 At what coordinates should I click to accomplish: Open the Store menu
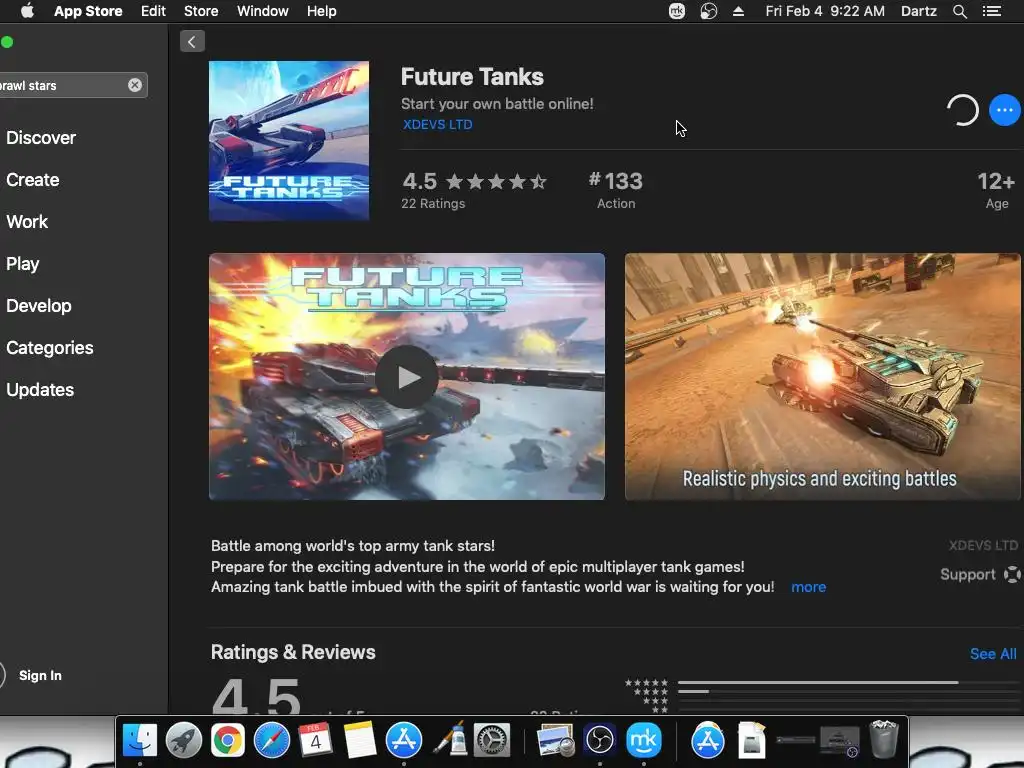click(201, 11)
